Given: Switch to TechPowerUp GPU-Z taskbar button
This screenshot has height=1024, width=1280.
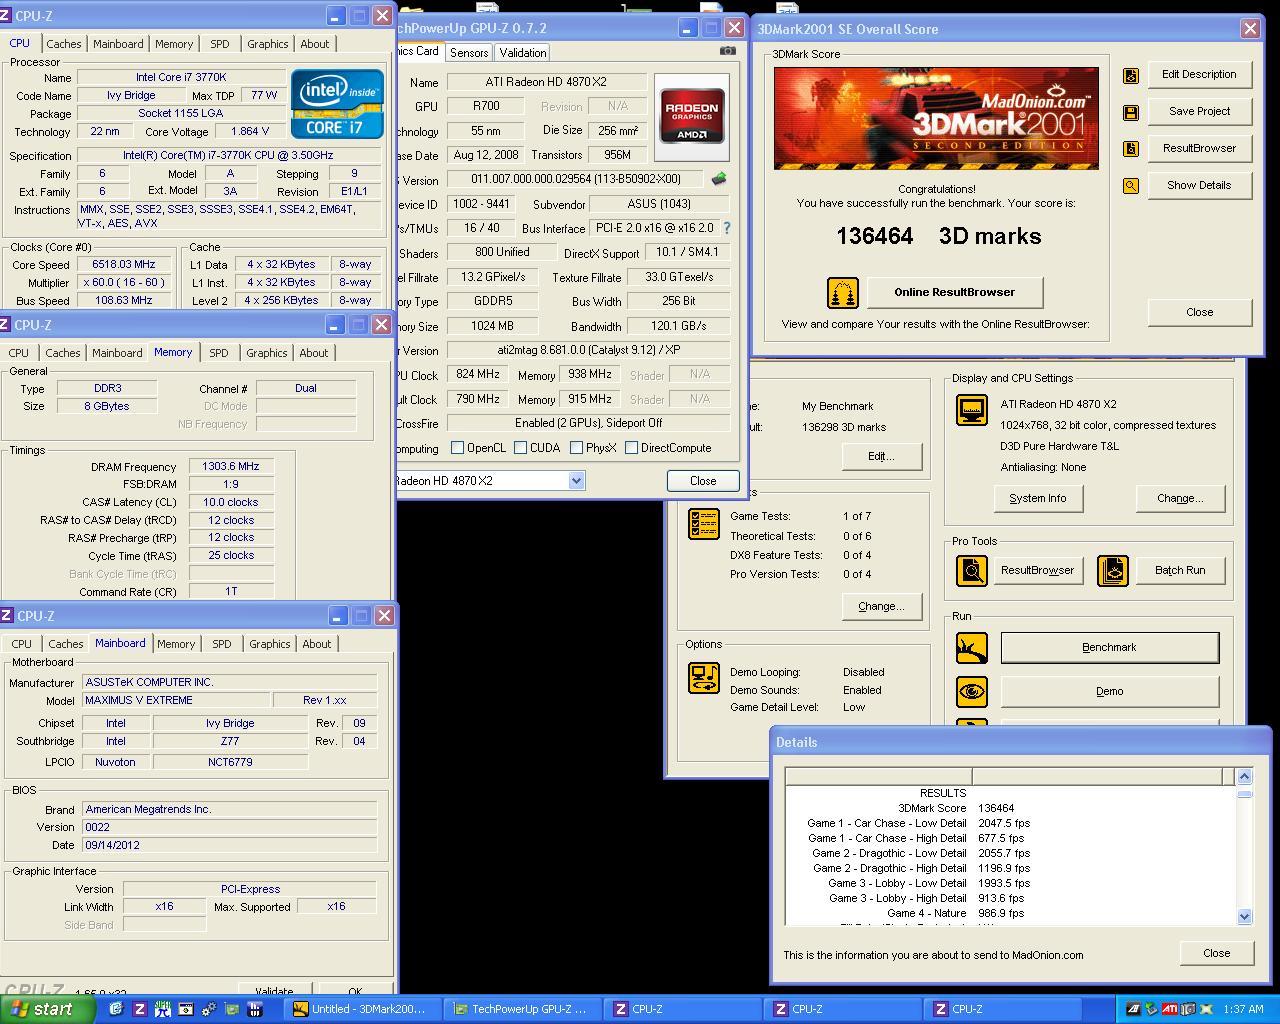Looking at the screenshot, I should (x=522, y=1009).
